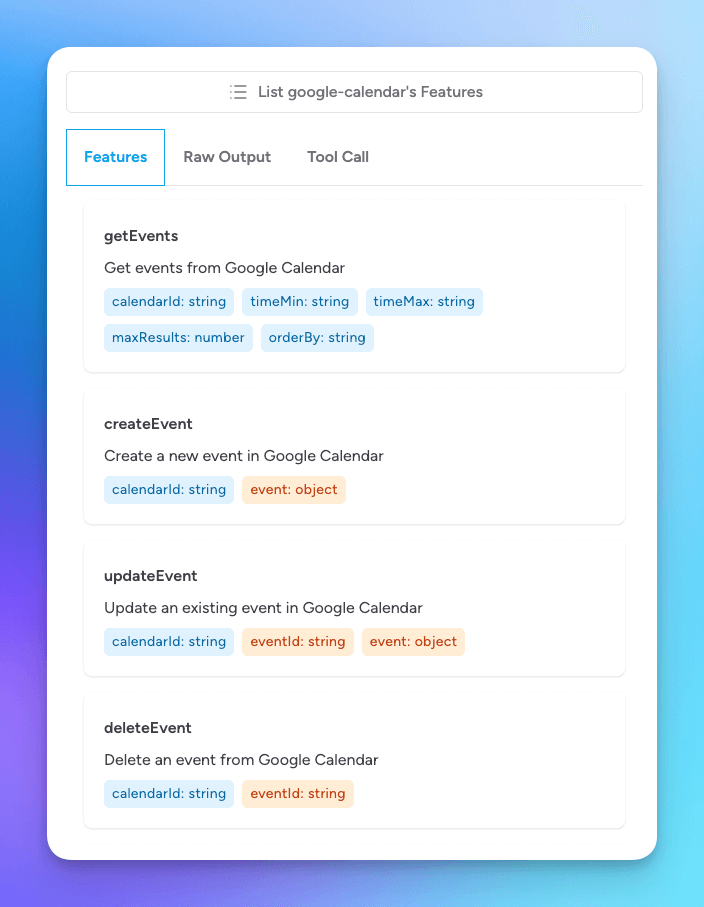Image resolution: width=704 pixels, height=907 pixels.
Task: Click the orderBy: string parameter tag
Action: point(317,337)
